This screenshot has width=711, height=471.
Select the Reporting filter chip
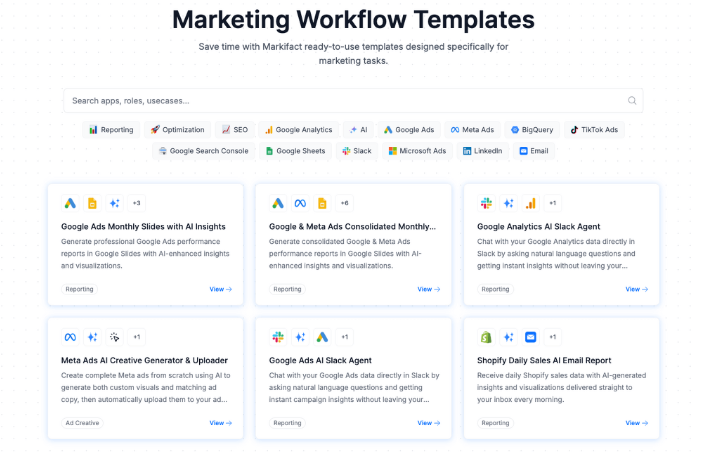pos(111,129)
